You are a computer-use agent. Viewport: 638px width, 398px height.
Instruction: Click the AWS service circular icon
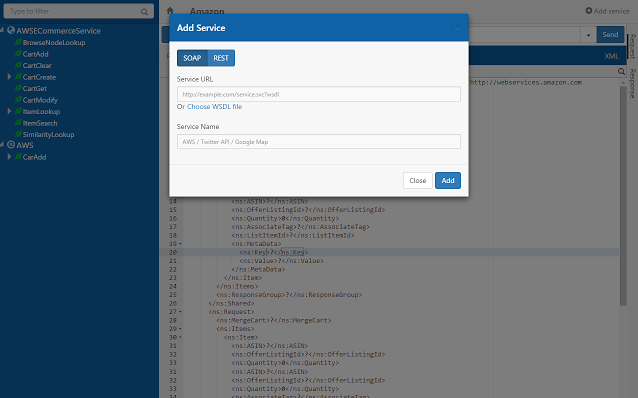[11, 145]
